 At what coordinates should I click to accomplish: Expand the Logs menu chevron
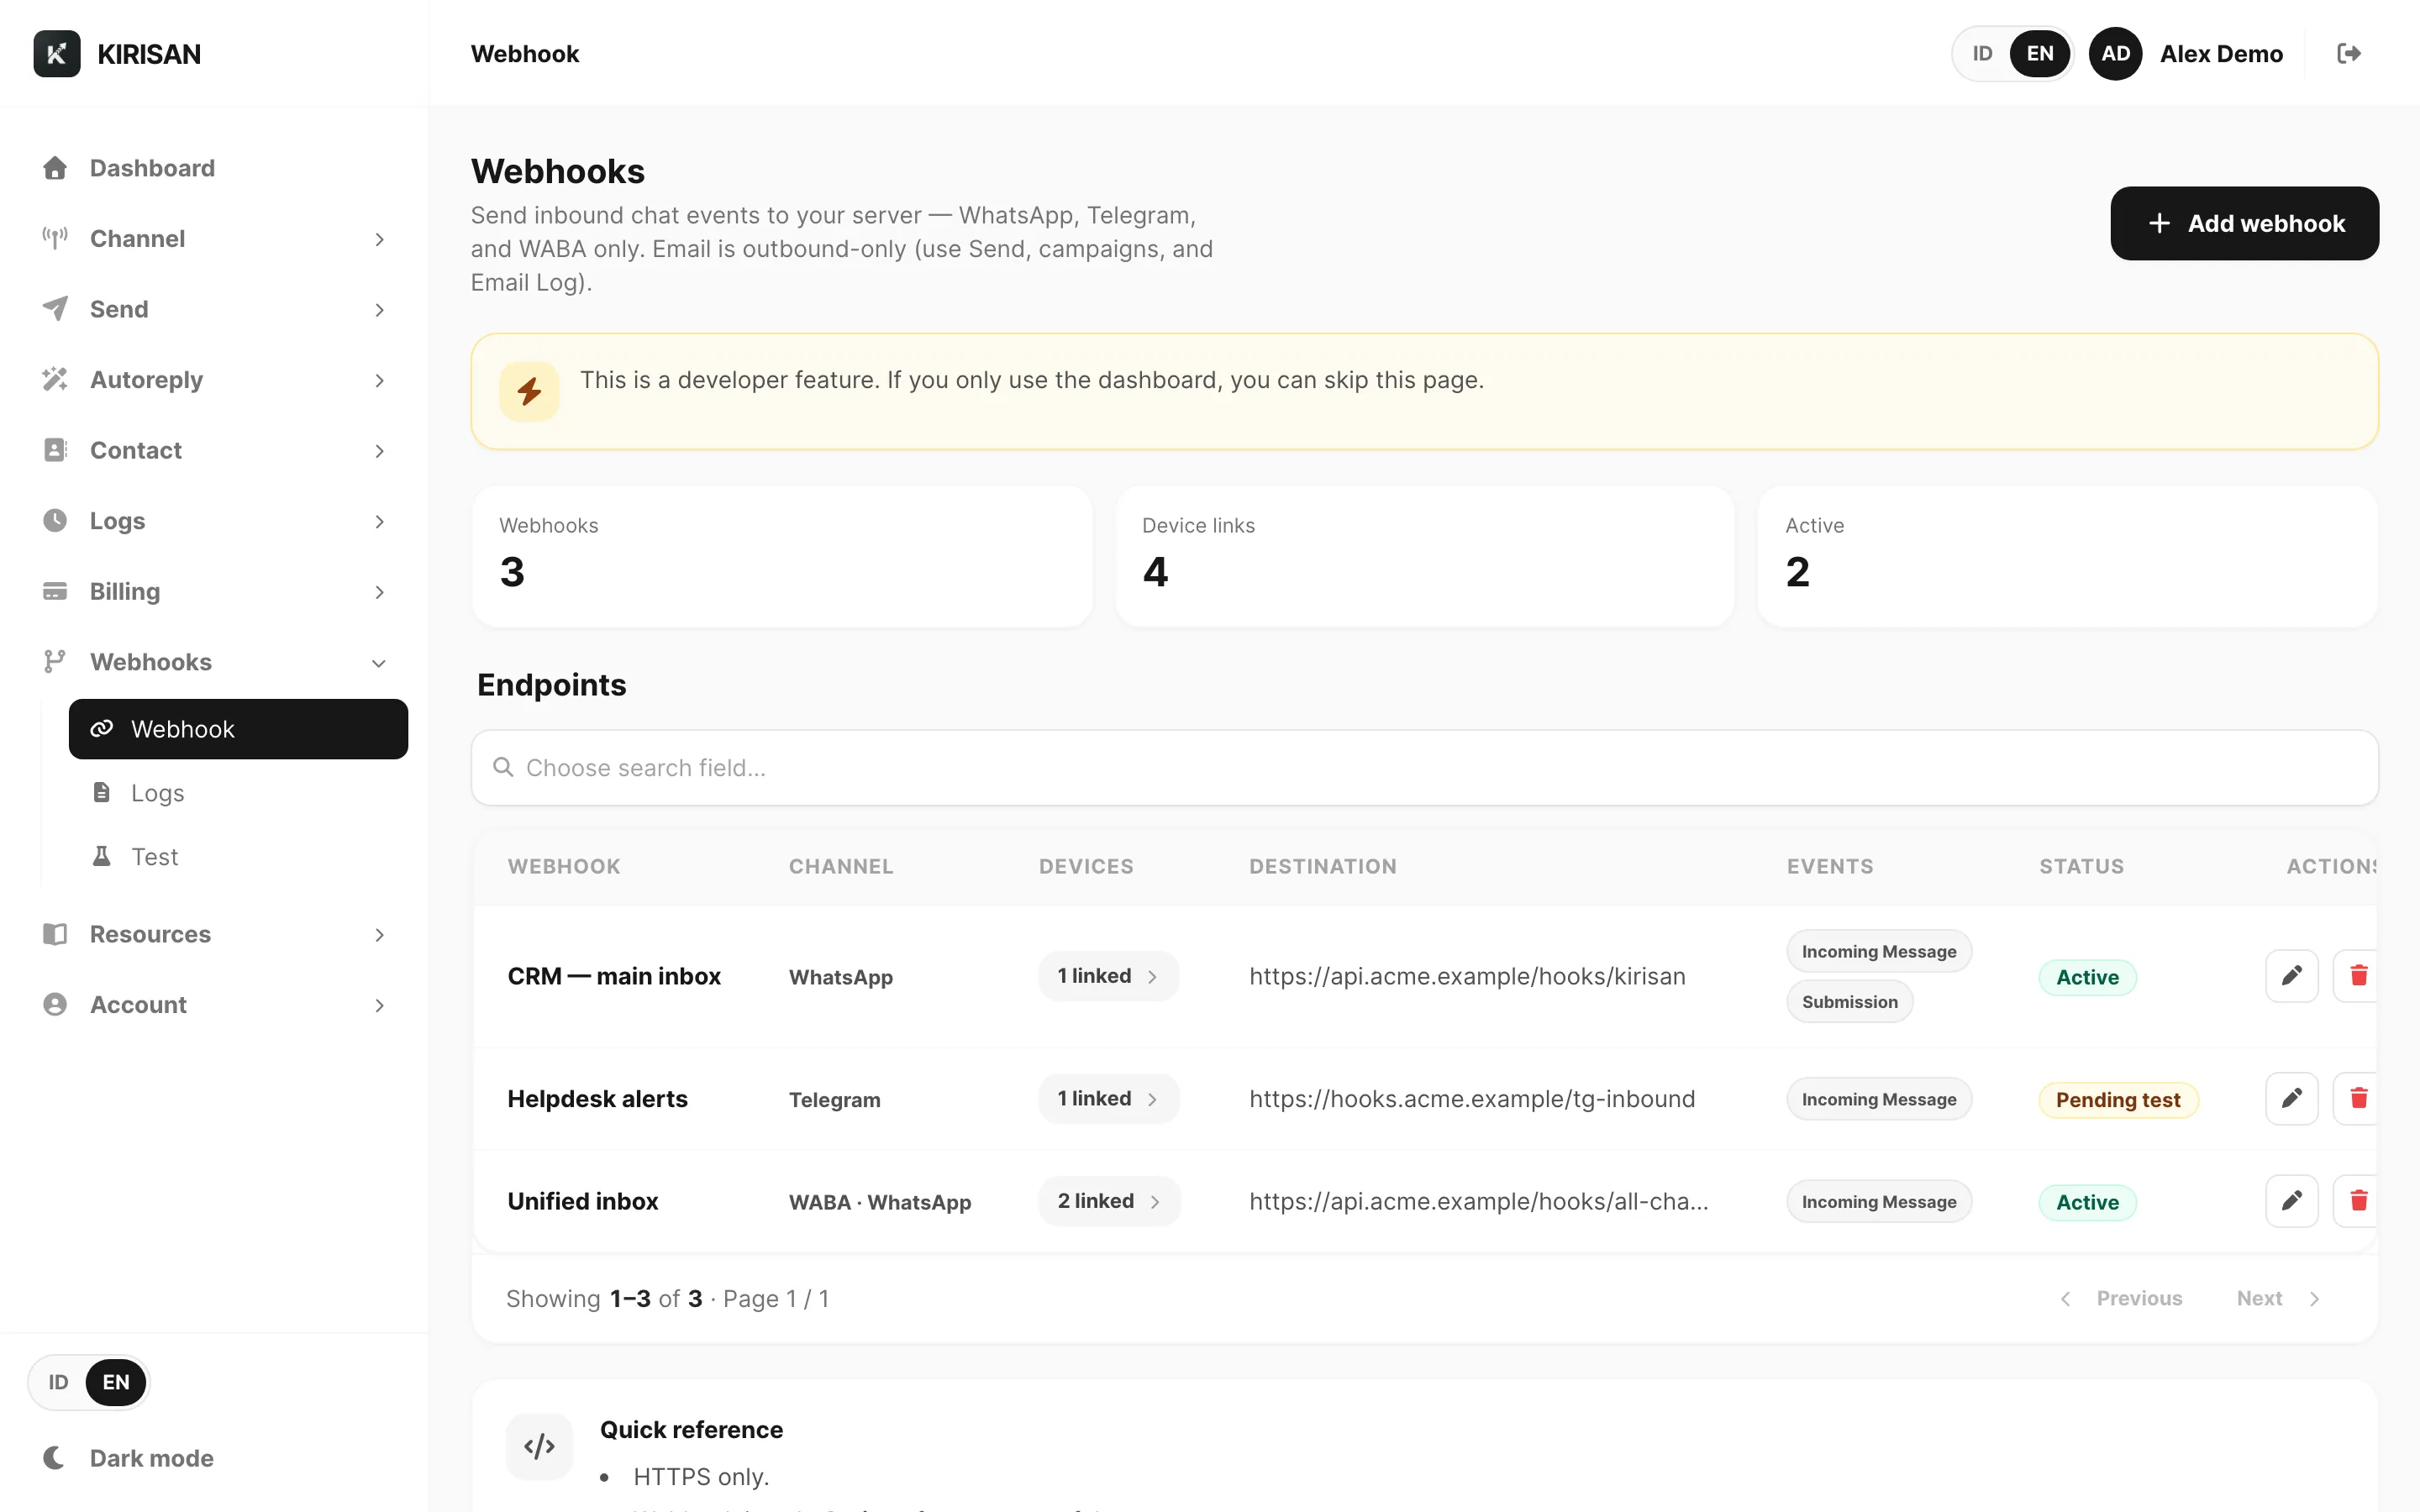(x=379, y=521)
